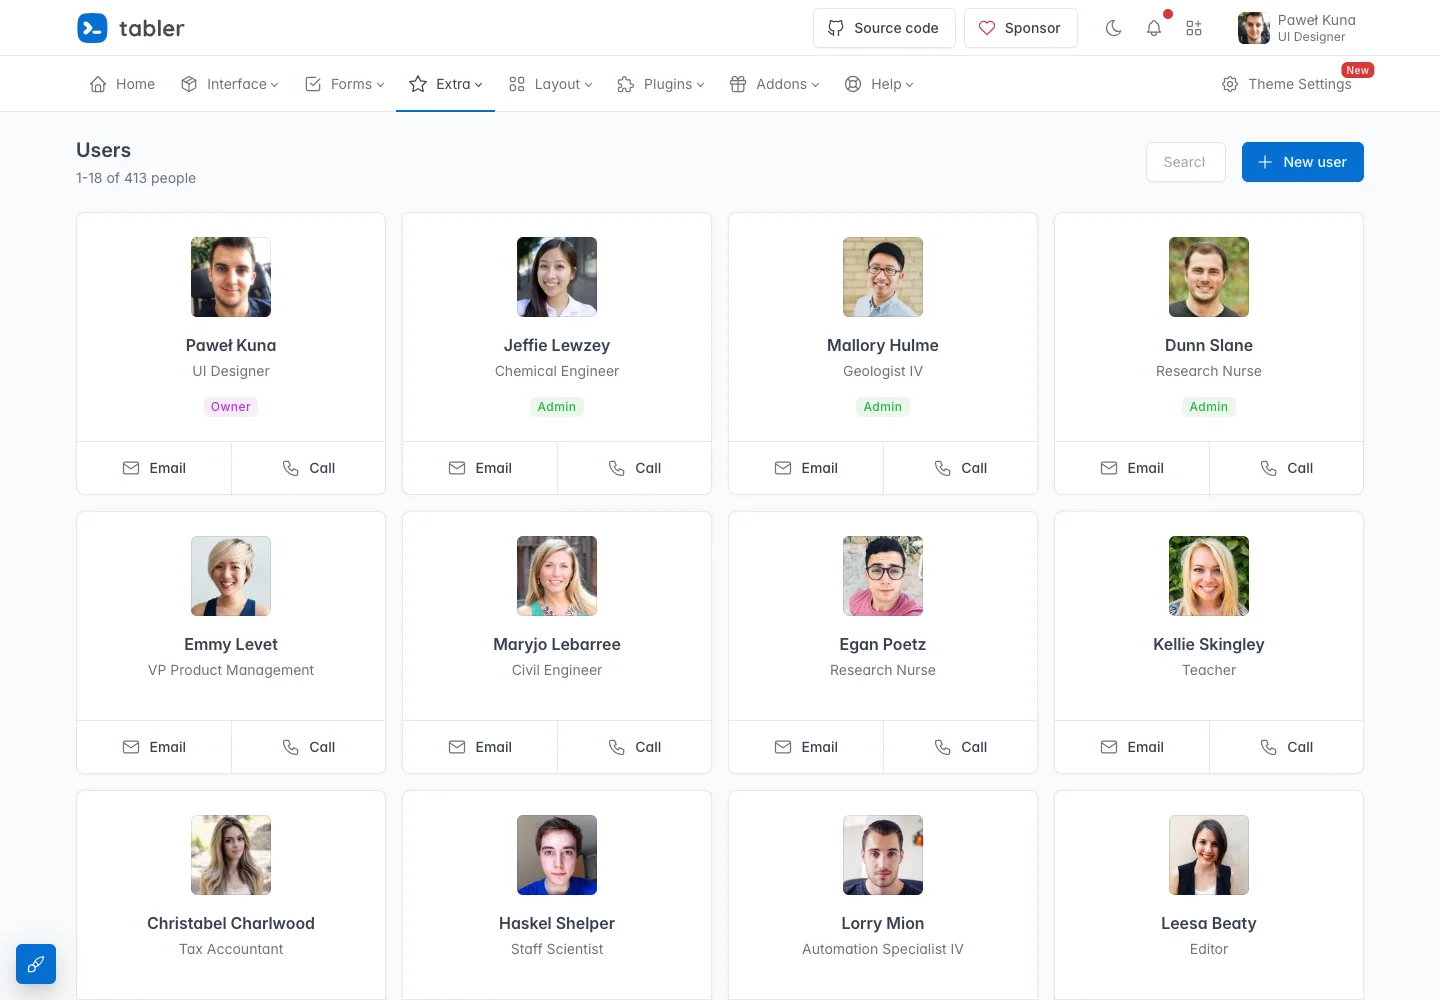Click Email on Mallory Hulme's card

[x=806, y=468]
